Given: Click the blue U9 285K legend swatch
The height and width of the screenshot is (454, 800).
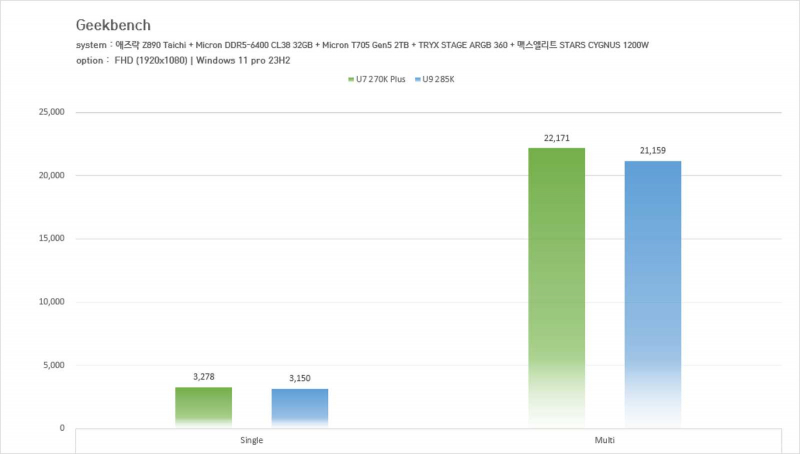Looking at the screenshot, I should [x=415, y=80].
